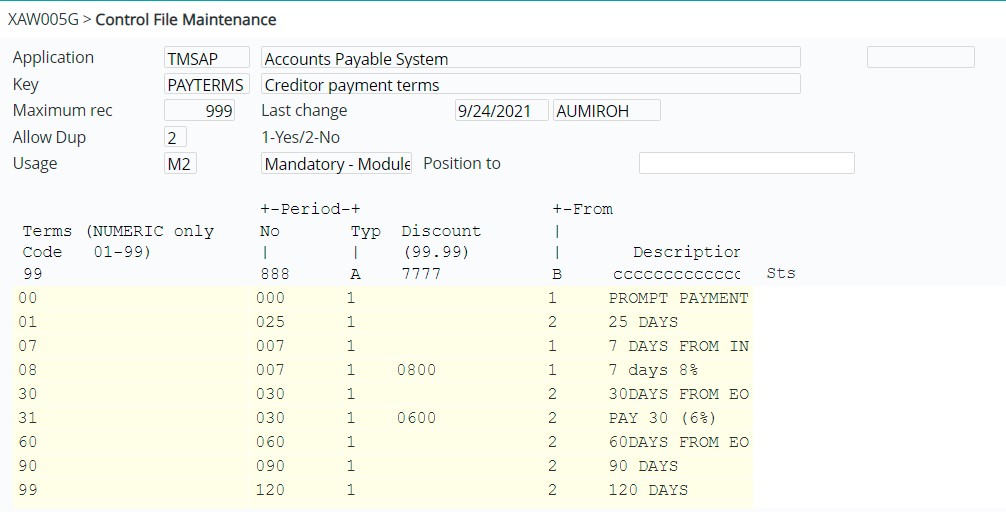1006x512 pixels.
Task: Focus the Key field containing PAYTERMS
Action: (x=206, y=84)
